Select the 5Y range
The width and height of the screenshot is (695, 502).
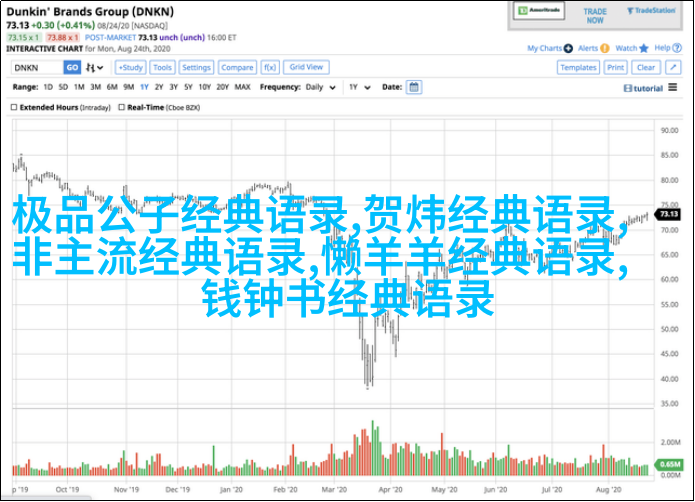(x=188, y=87)
